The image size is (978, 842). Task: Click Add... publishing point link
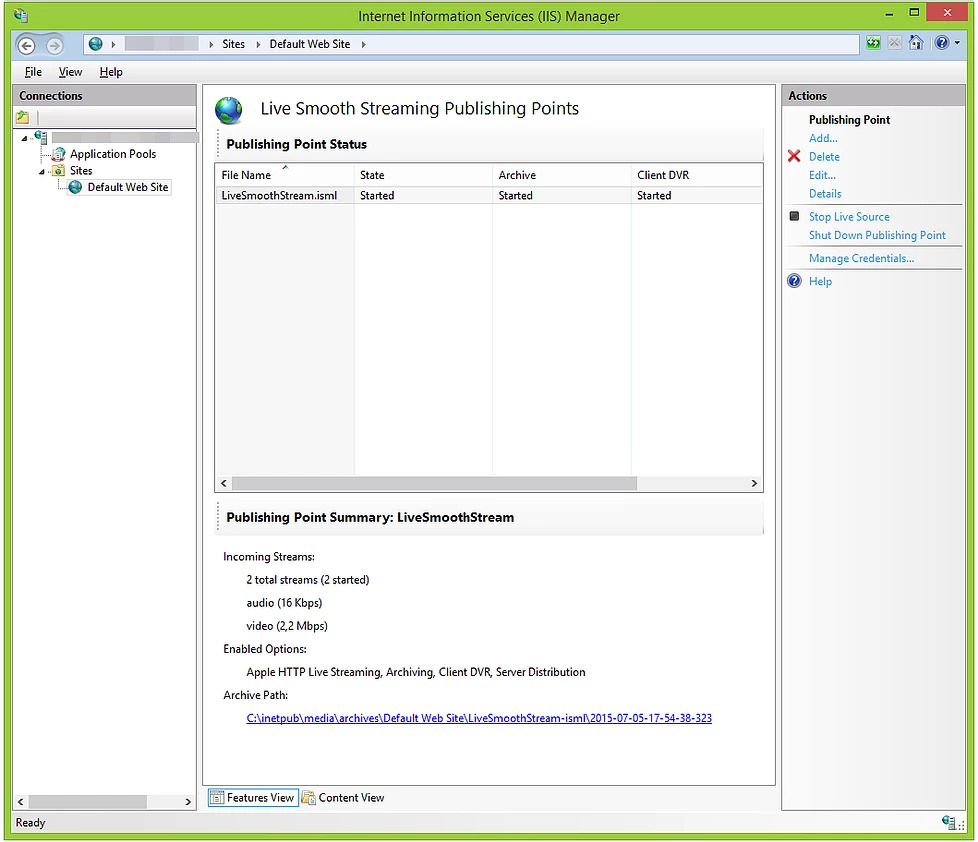tap(823, 138)
